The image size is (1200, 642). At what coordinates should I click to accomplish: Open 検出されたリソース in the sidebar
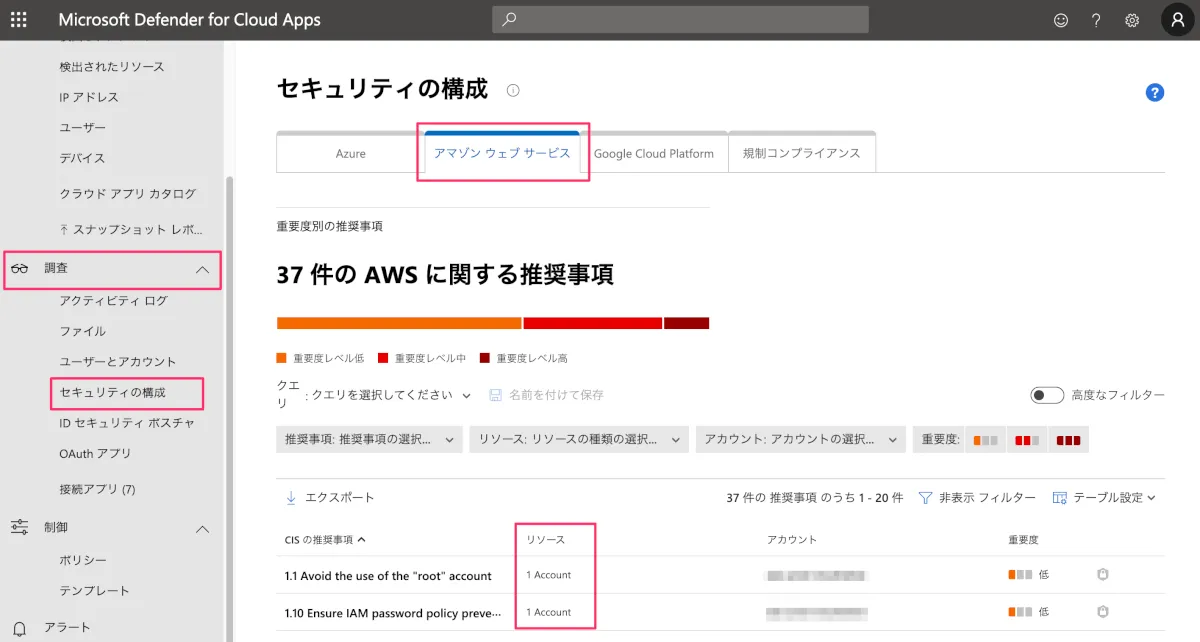111,66
